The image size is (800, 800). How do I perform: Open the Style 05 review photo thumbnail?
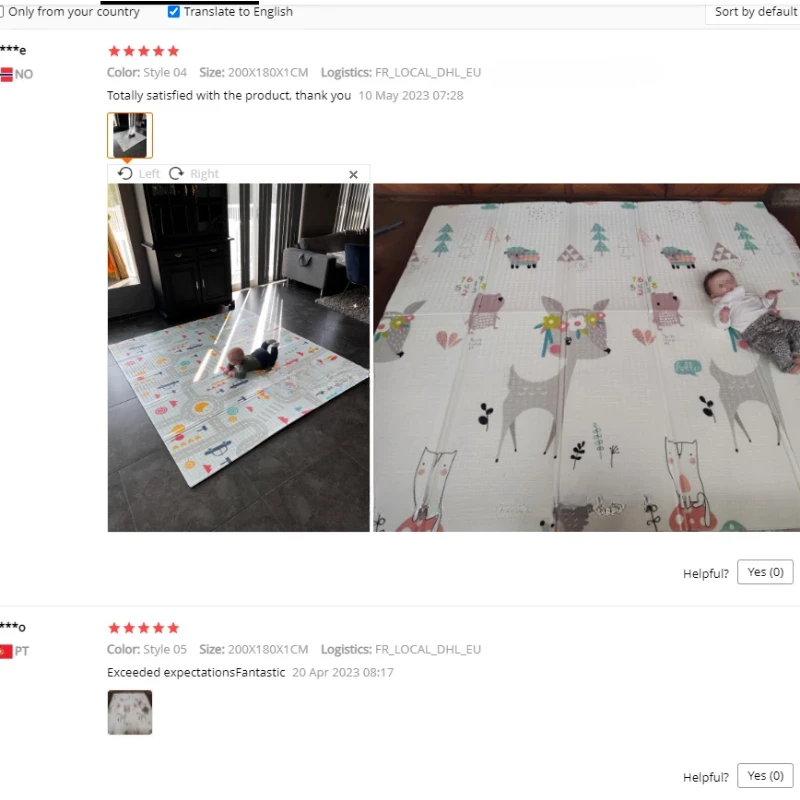(130, 712)
